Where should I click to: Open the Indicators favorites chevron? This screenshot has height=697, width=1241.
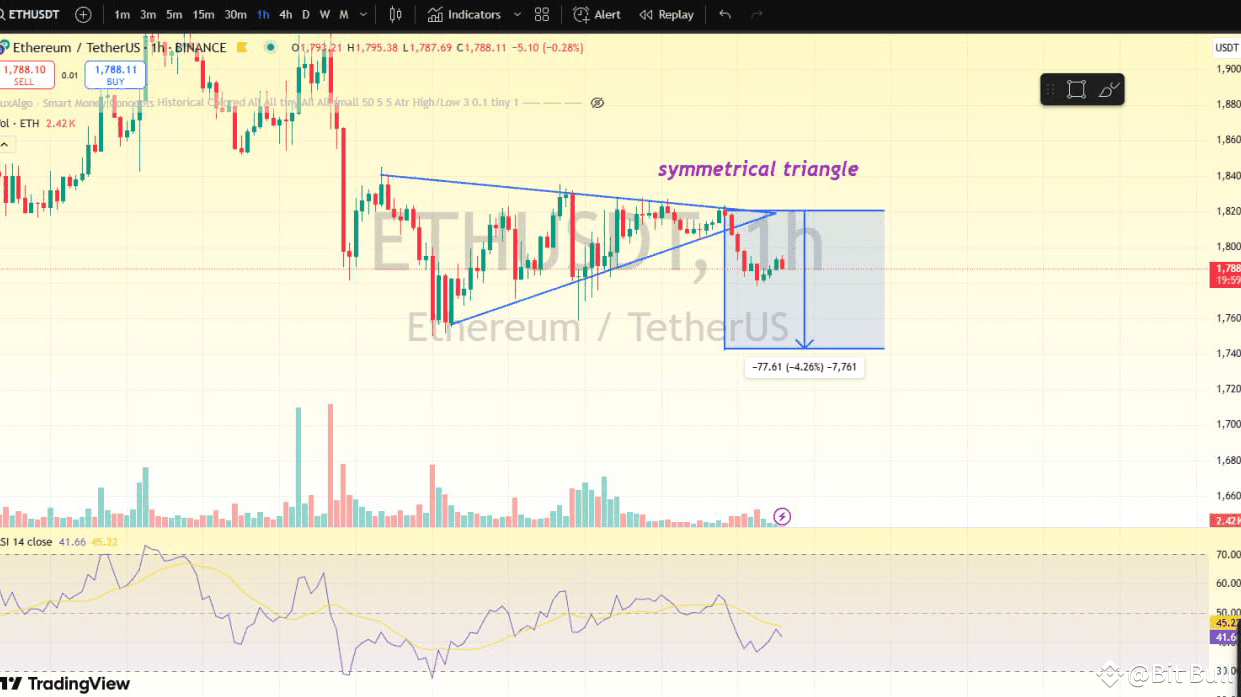pos(517,14)
